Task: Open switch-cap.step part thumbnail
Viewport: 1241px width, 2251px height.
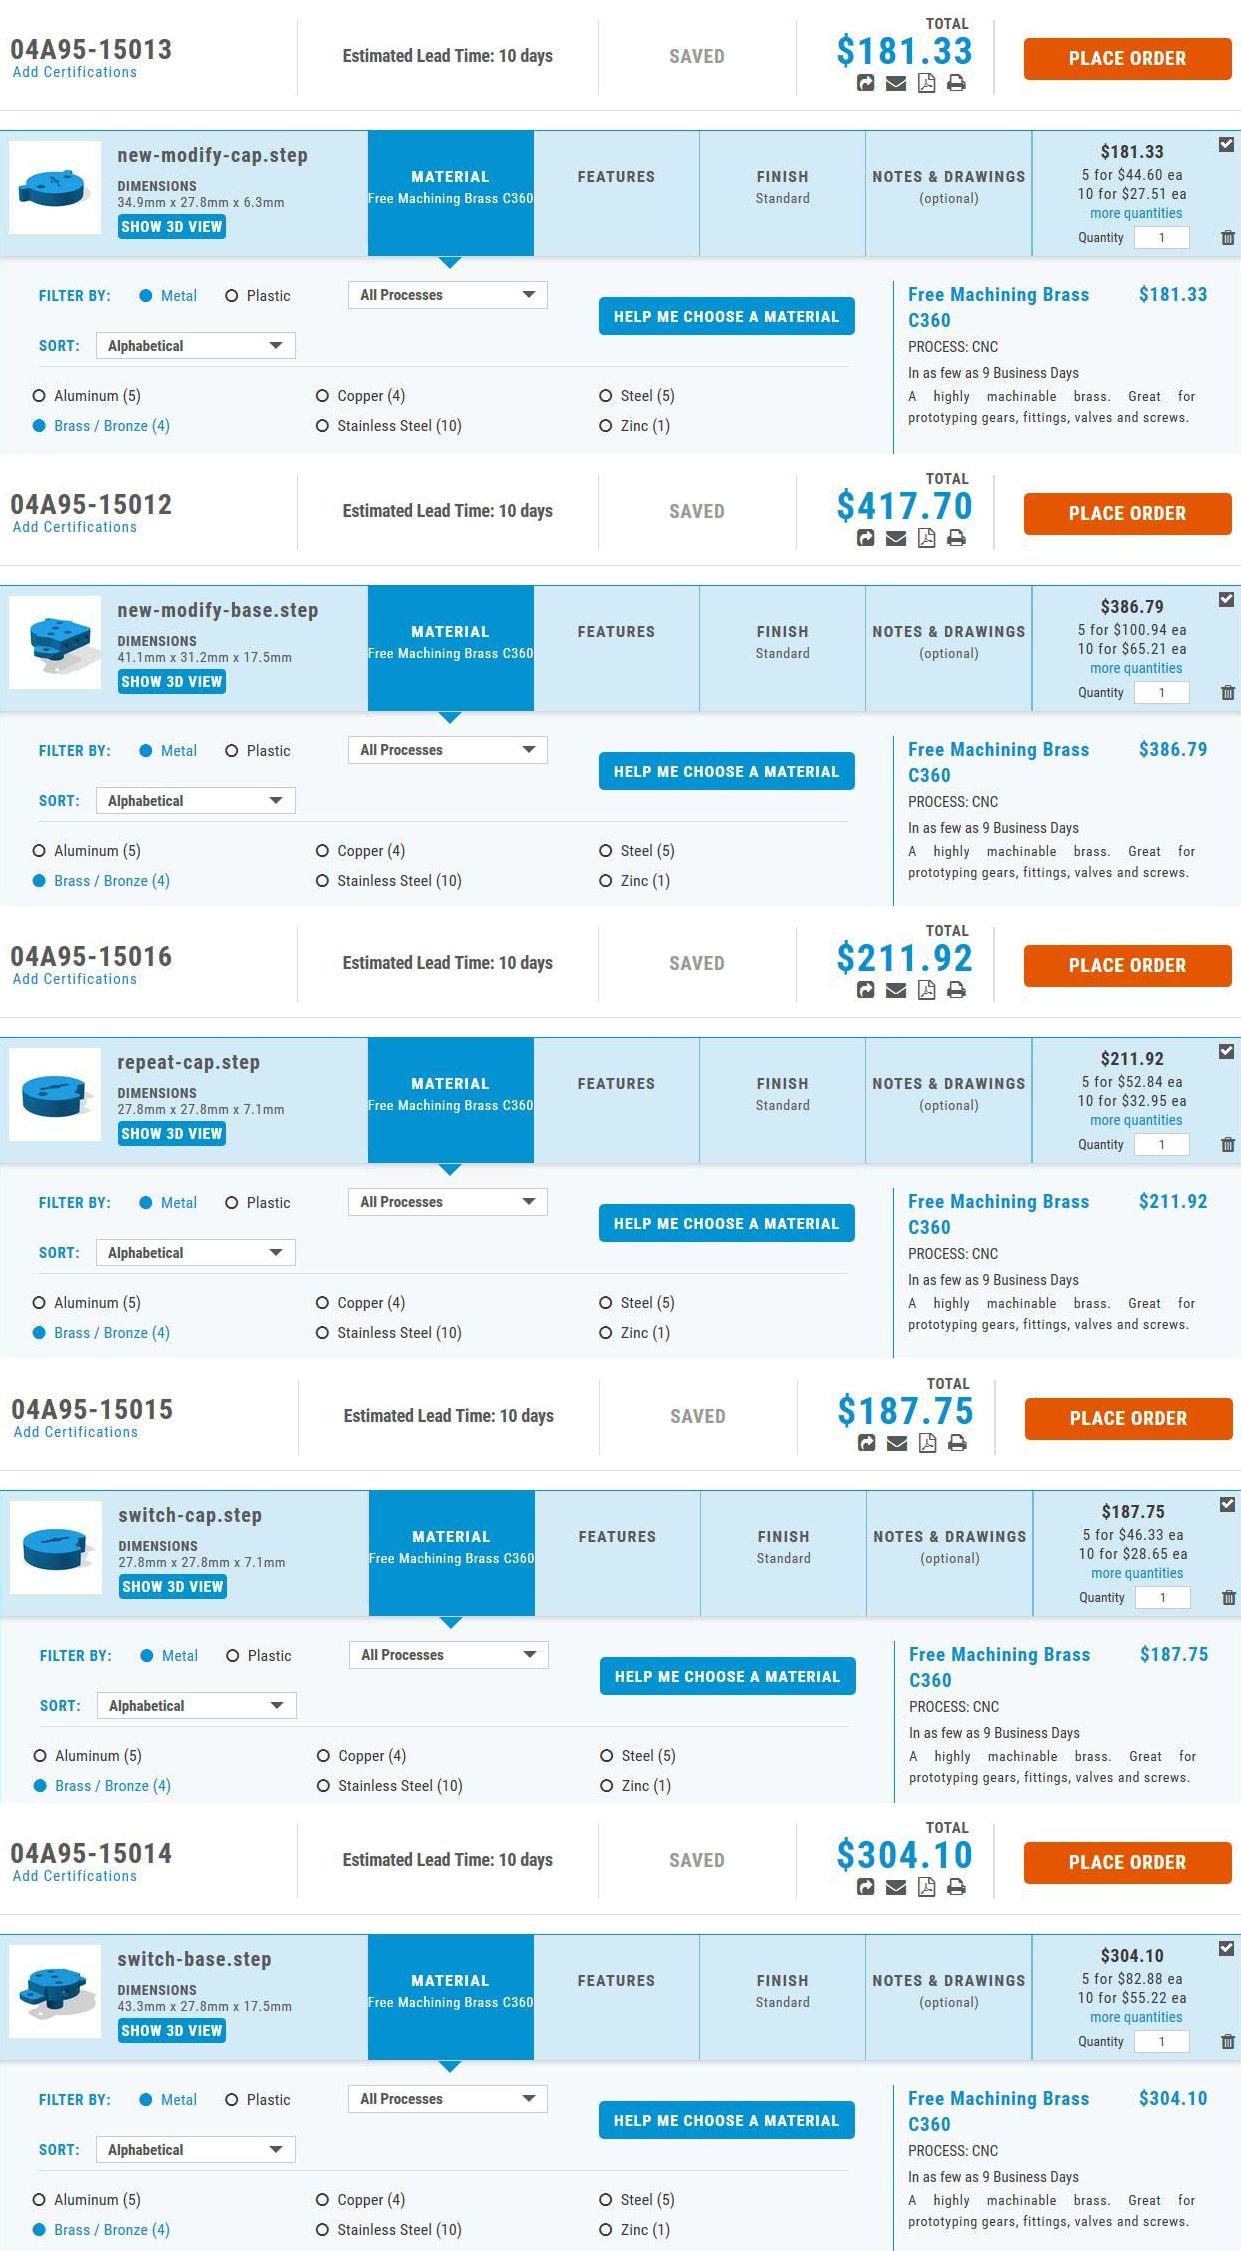Action: click(56, 1547)
